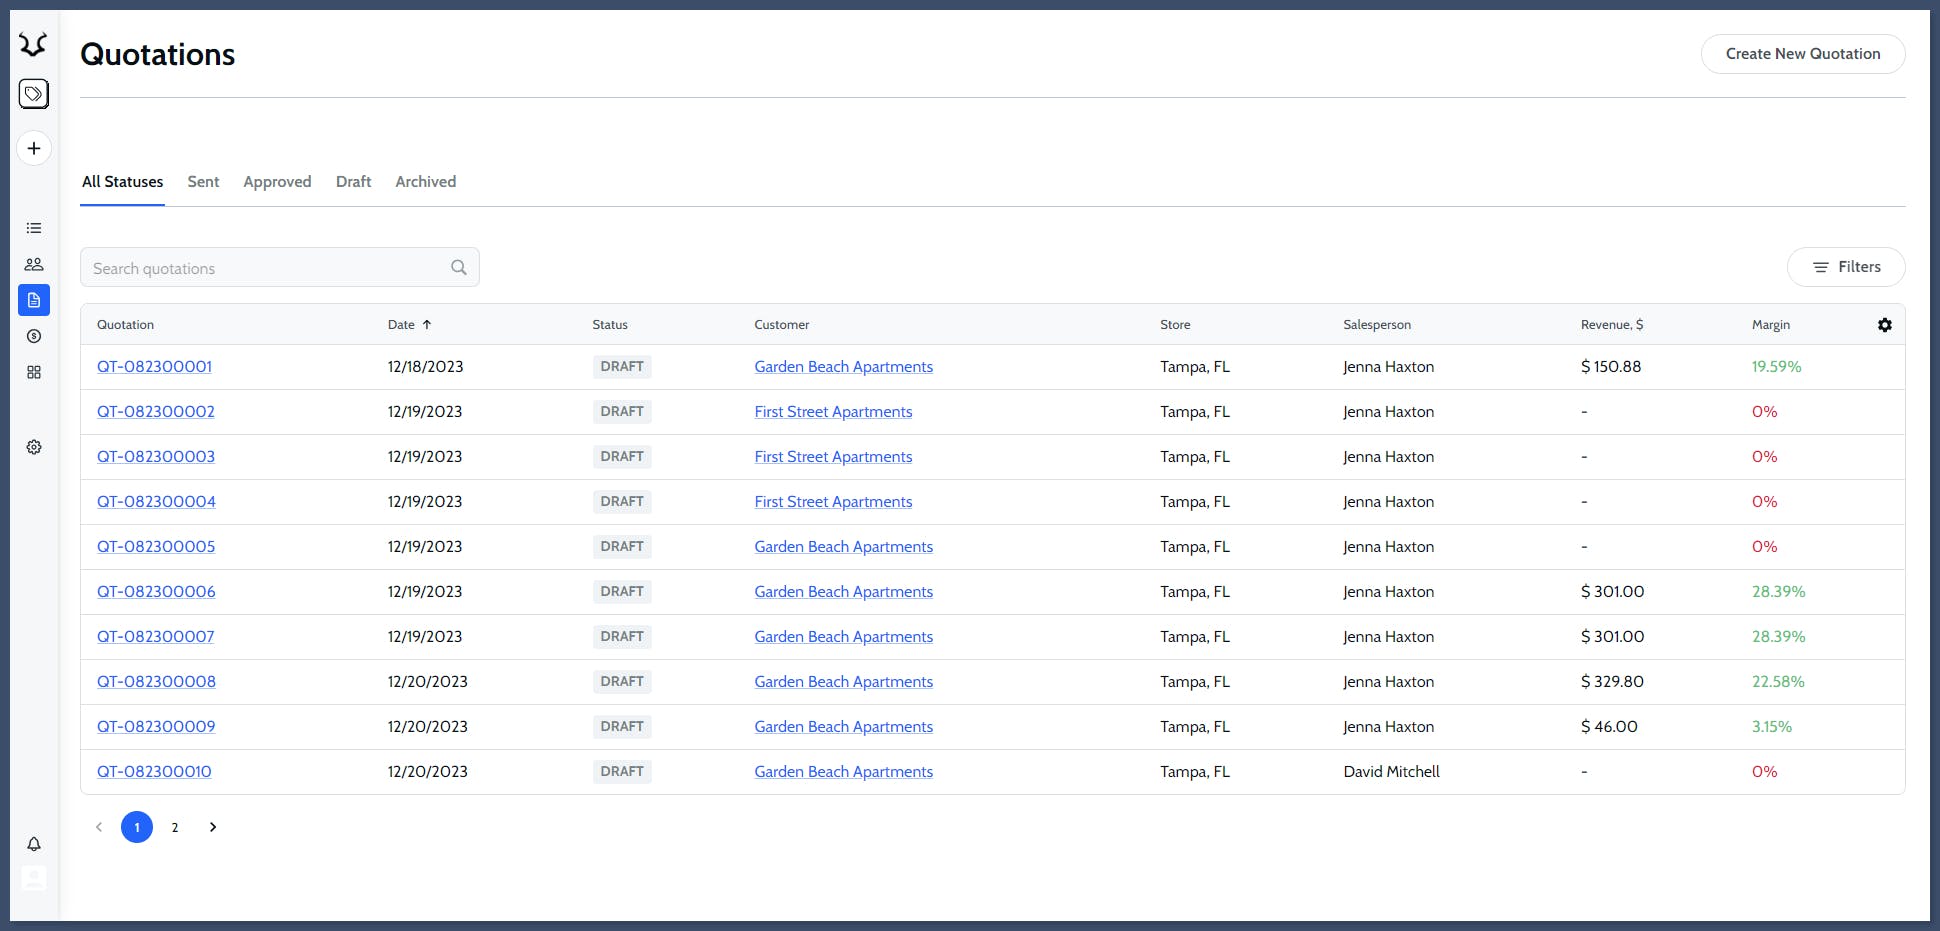Viewport: 1940px width, 931px height.
Task: Click David Mitchell salesperson cell
Action: 1392,772
